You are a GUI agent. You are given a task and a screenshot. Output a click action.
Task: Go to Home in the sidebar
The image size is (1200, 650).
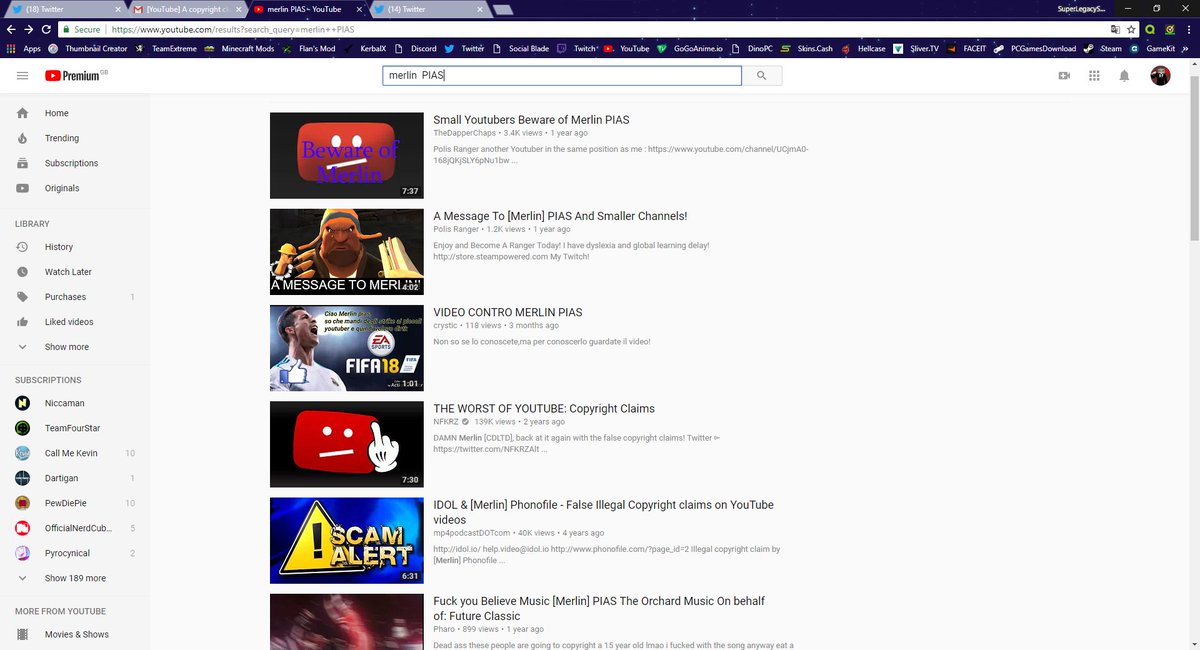pos(75,113)
